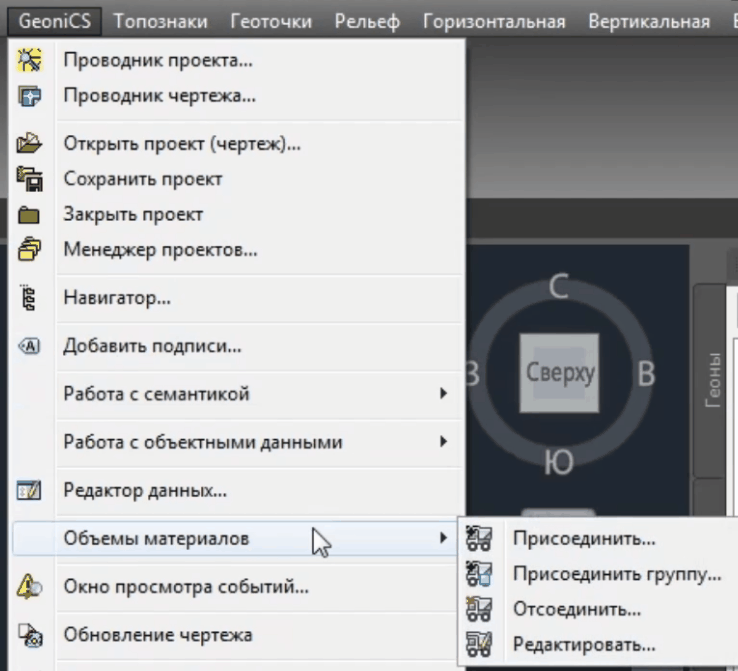The height and width of the screenshot is (671, 738).
Task: Open the Топознаки menu
Action: (160, 22)
